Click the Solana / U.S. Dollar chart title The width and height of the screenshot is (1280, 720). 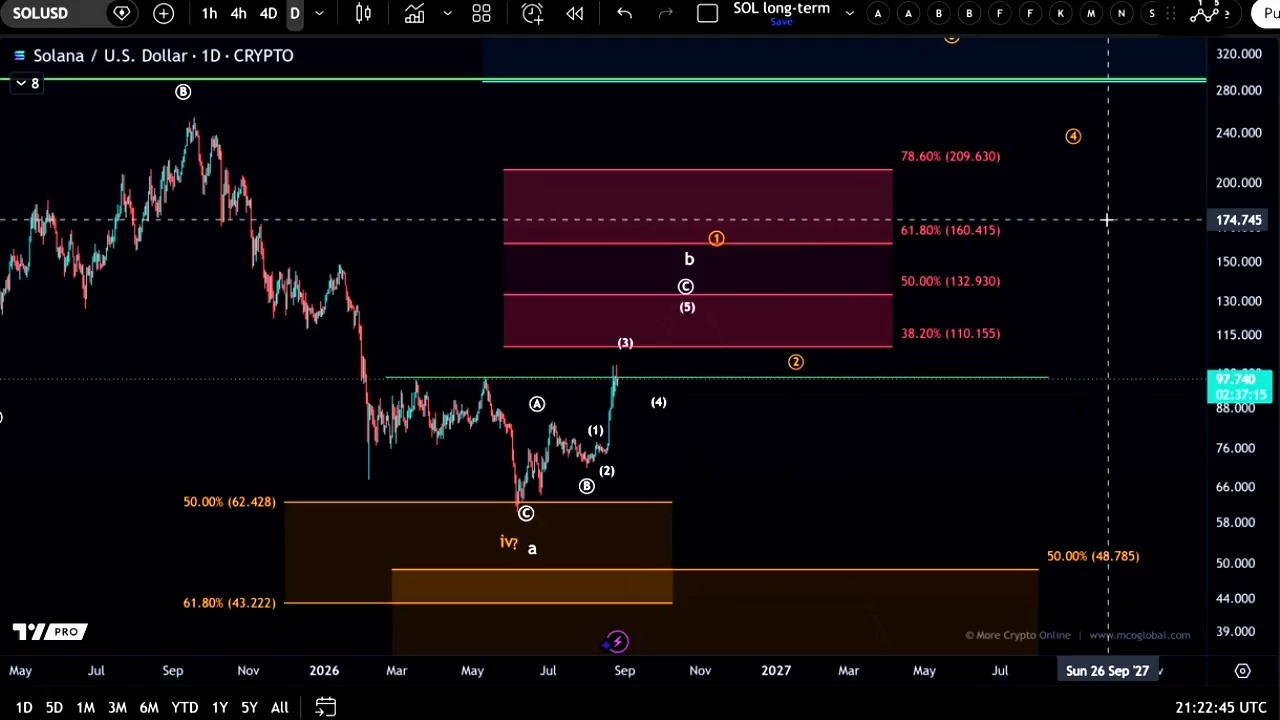click(x=163, y=56)
